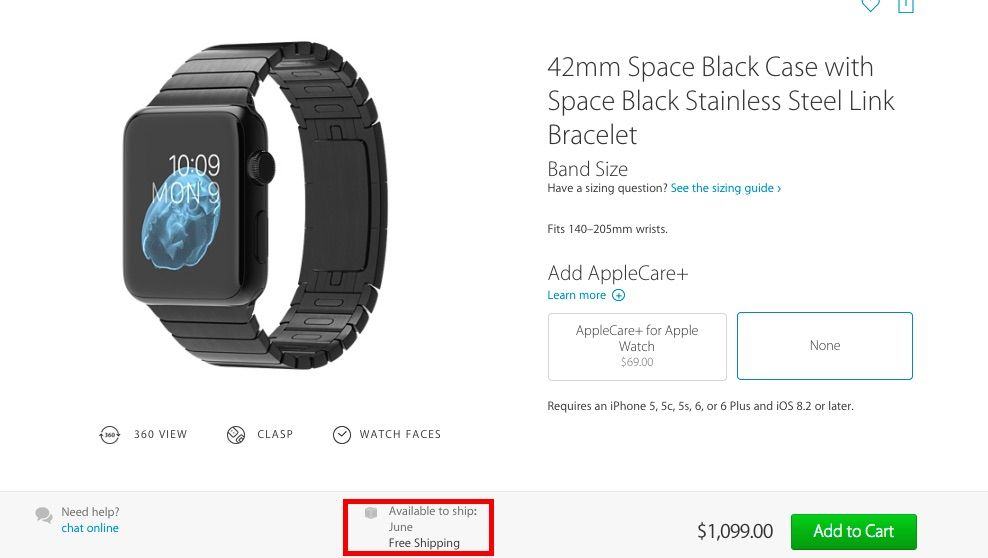Click the Free Shipping text
Screen dimensions: 988x558
pos(424,543)
